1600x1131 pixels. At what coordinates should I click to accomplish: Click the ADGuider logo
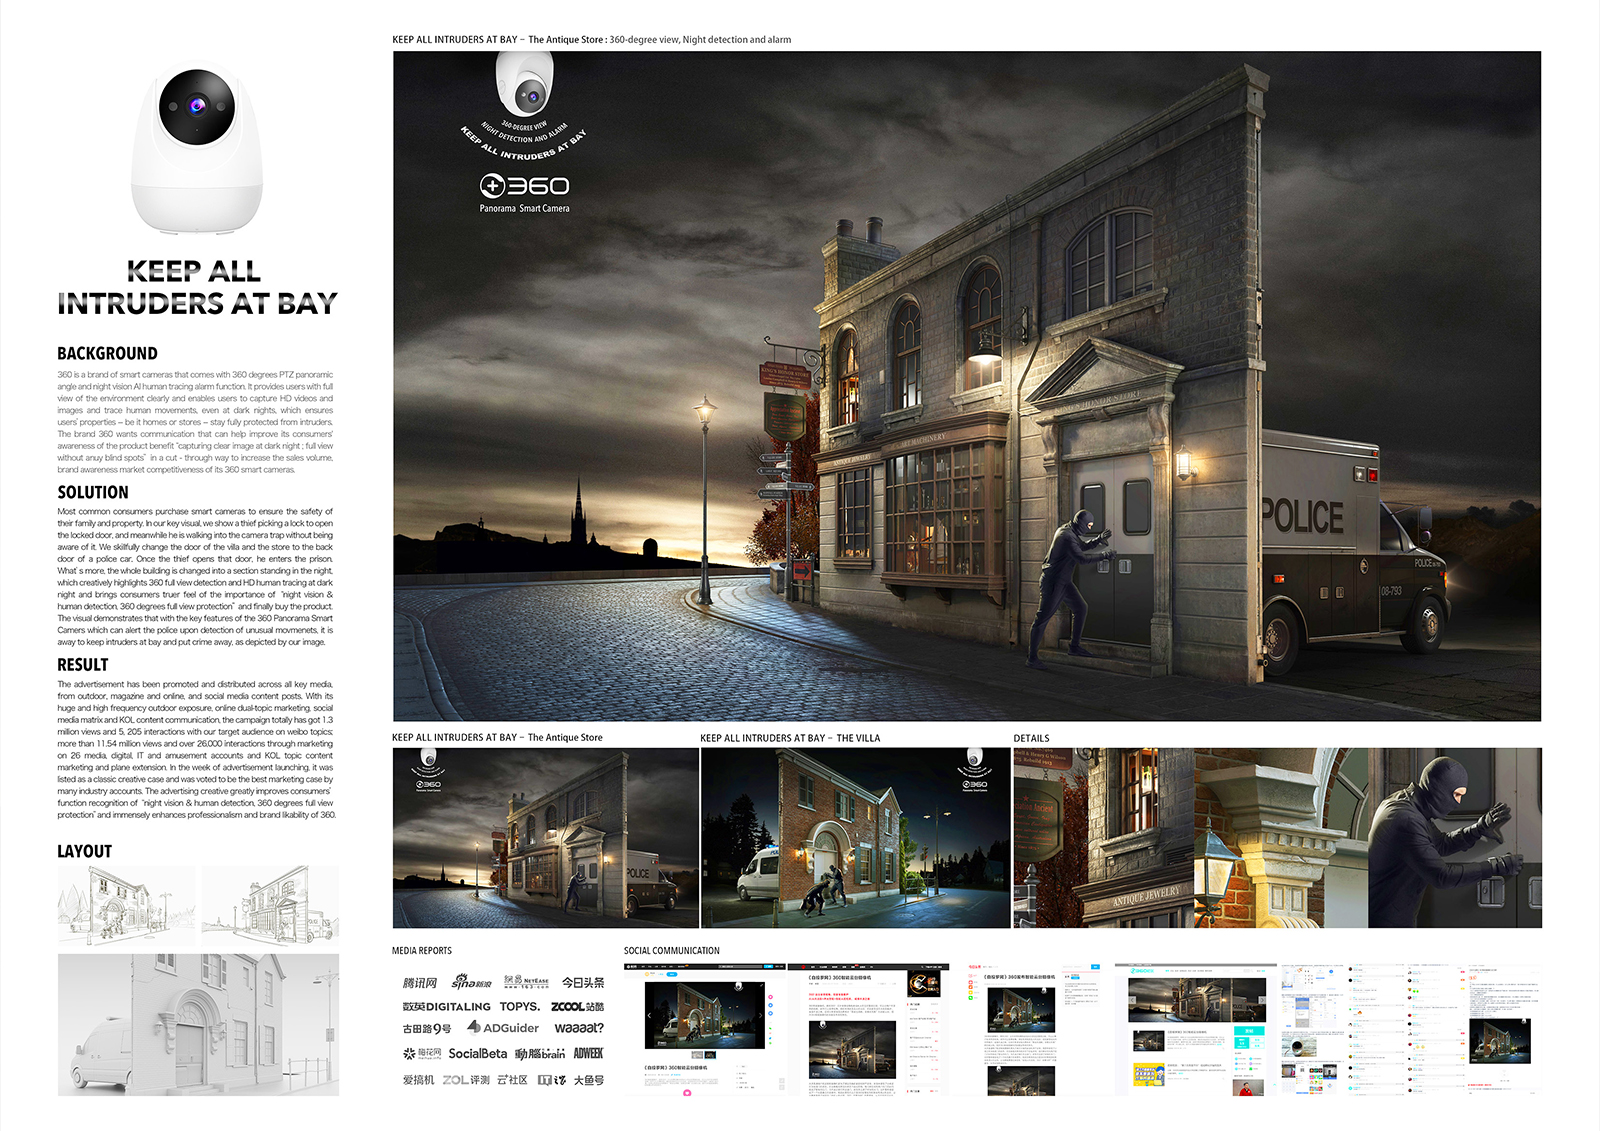point(503,1027)
